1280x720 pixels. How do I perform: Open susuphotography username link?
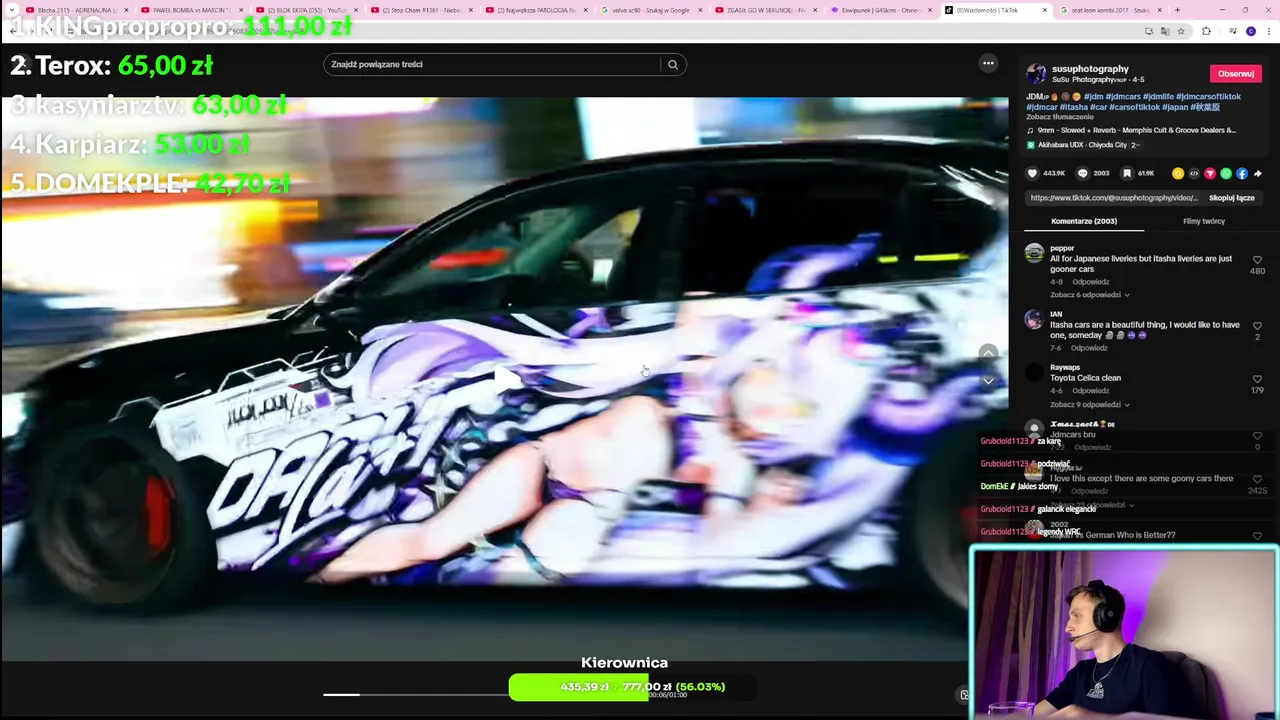pos(1090,69)
